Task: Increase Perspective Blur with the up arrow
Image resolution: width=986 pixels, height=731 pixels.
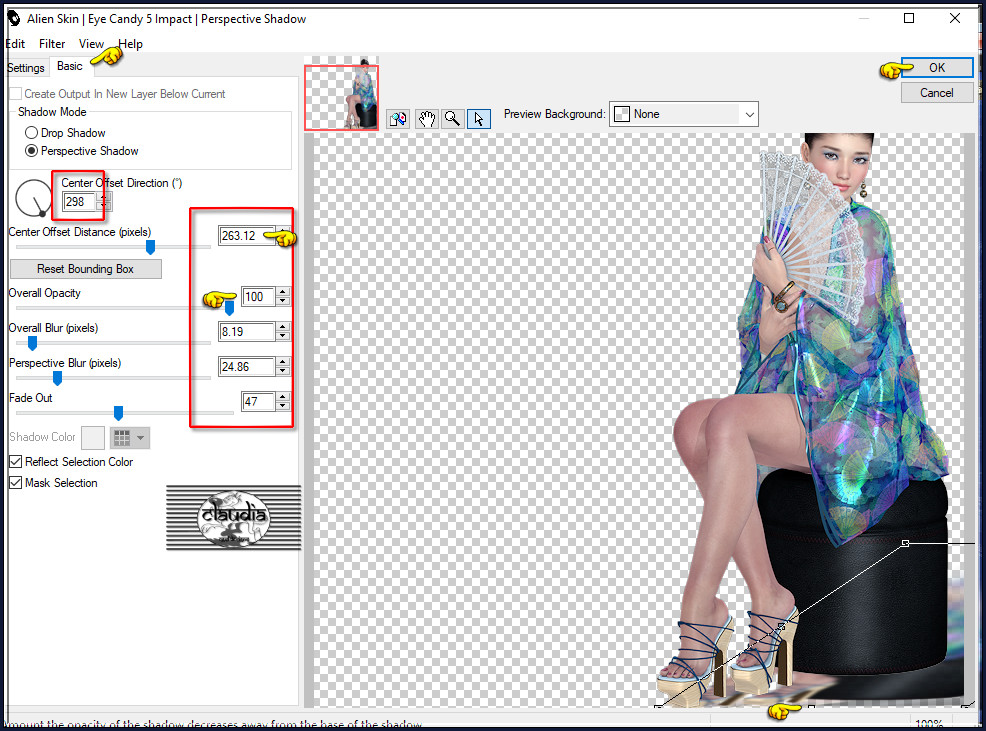Action: click(x=283, y=362)
